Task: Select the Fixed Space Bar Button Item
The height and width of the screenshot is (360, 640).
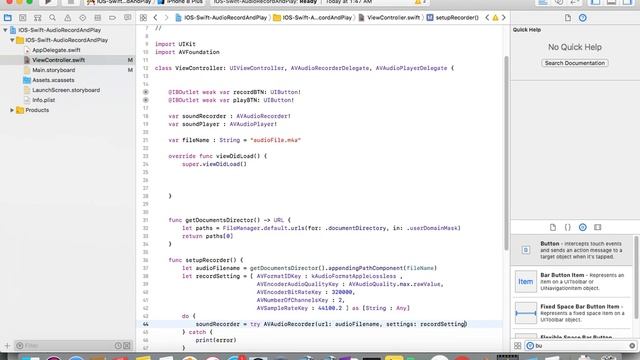Action: [x=571, y=313]
